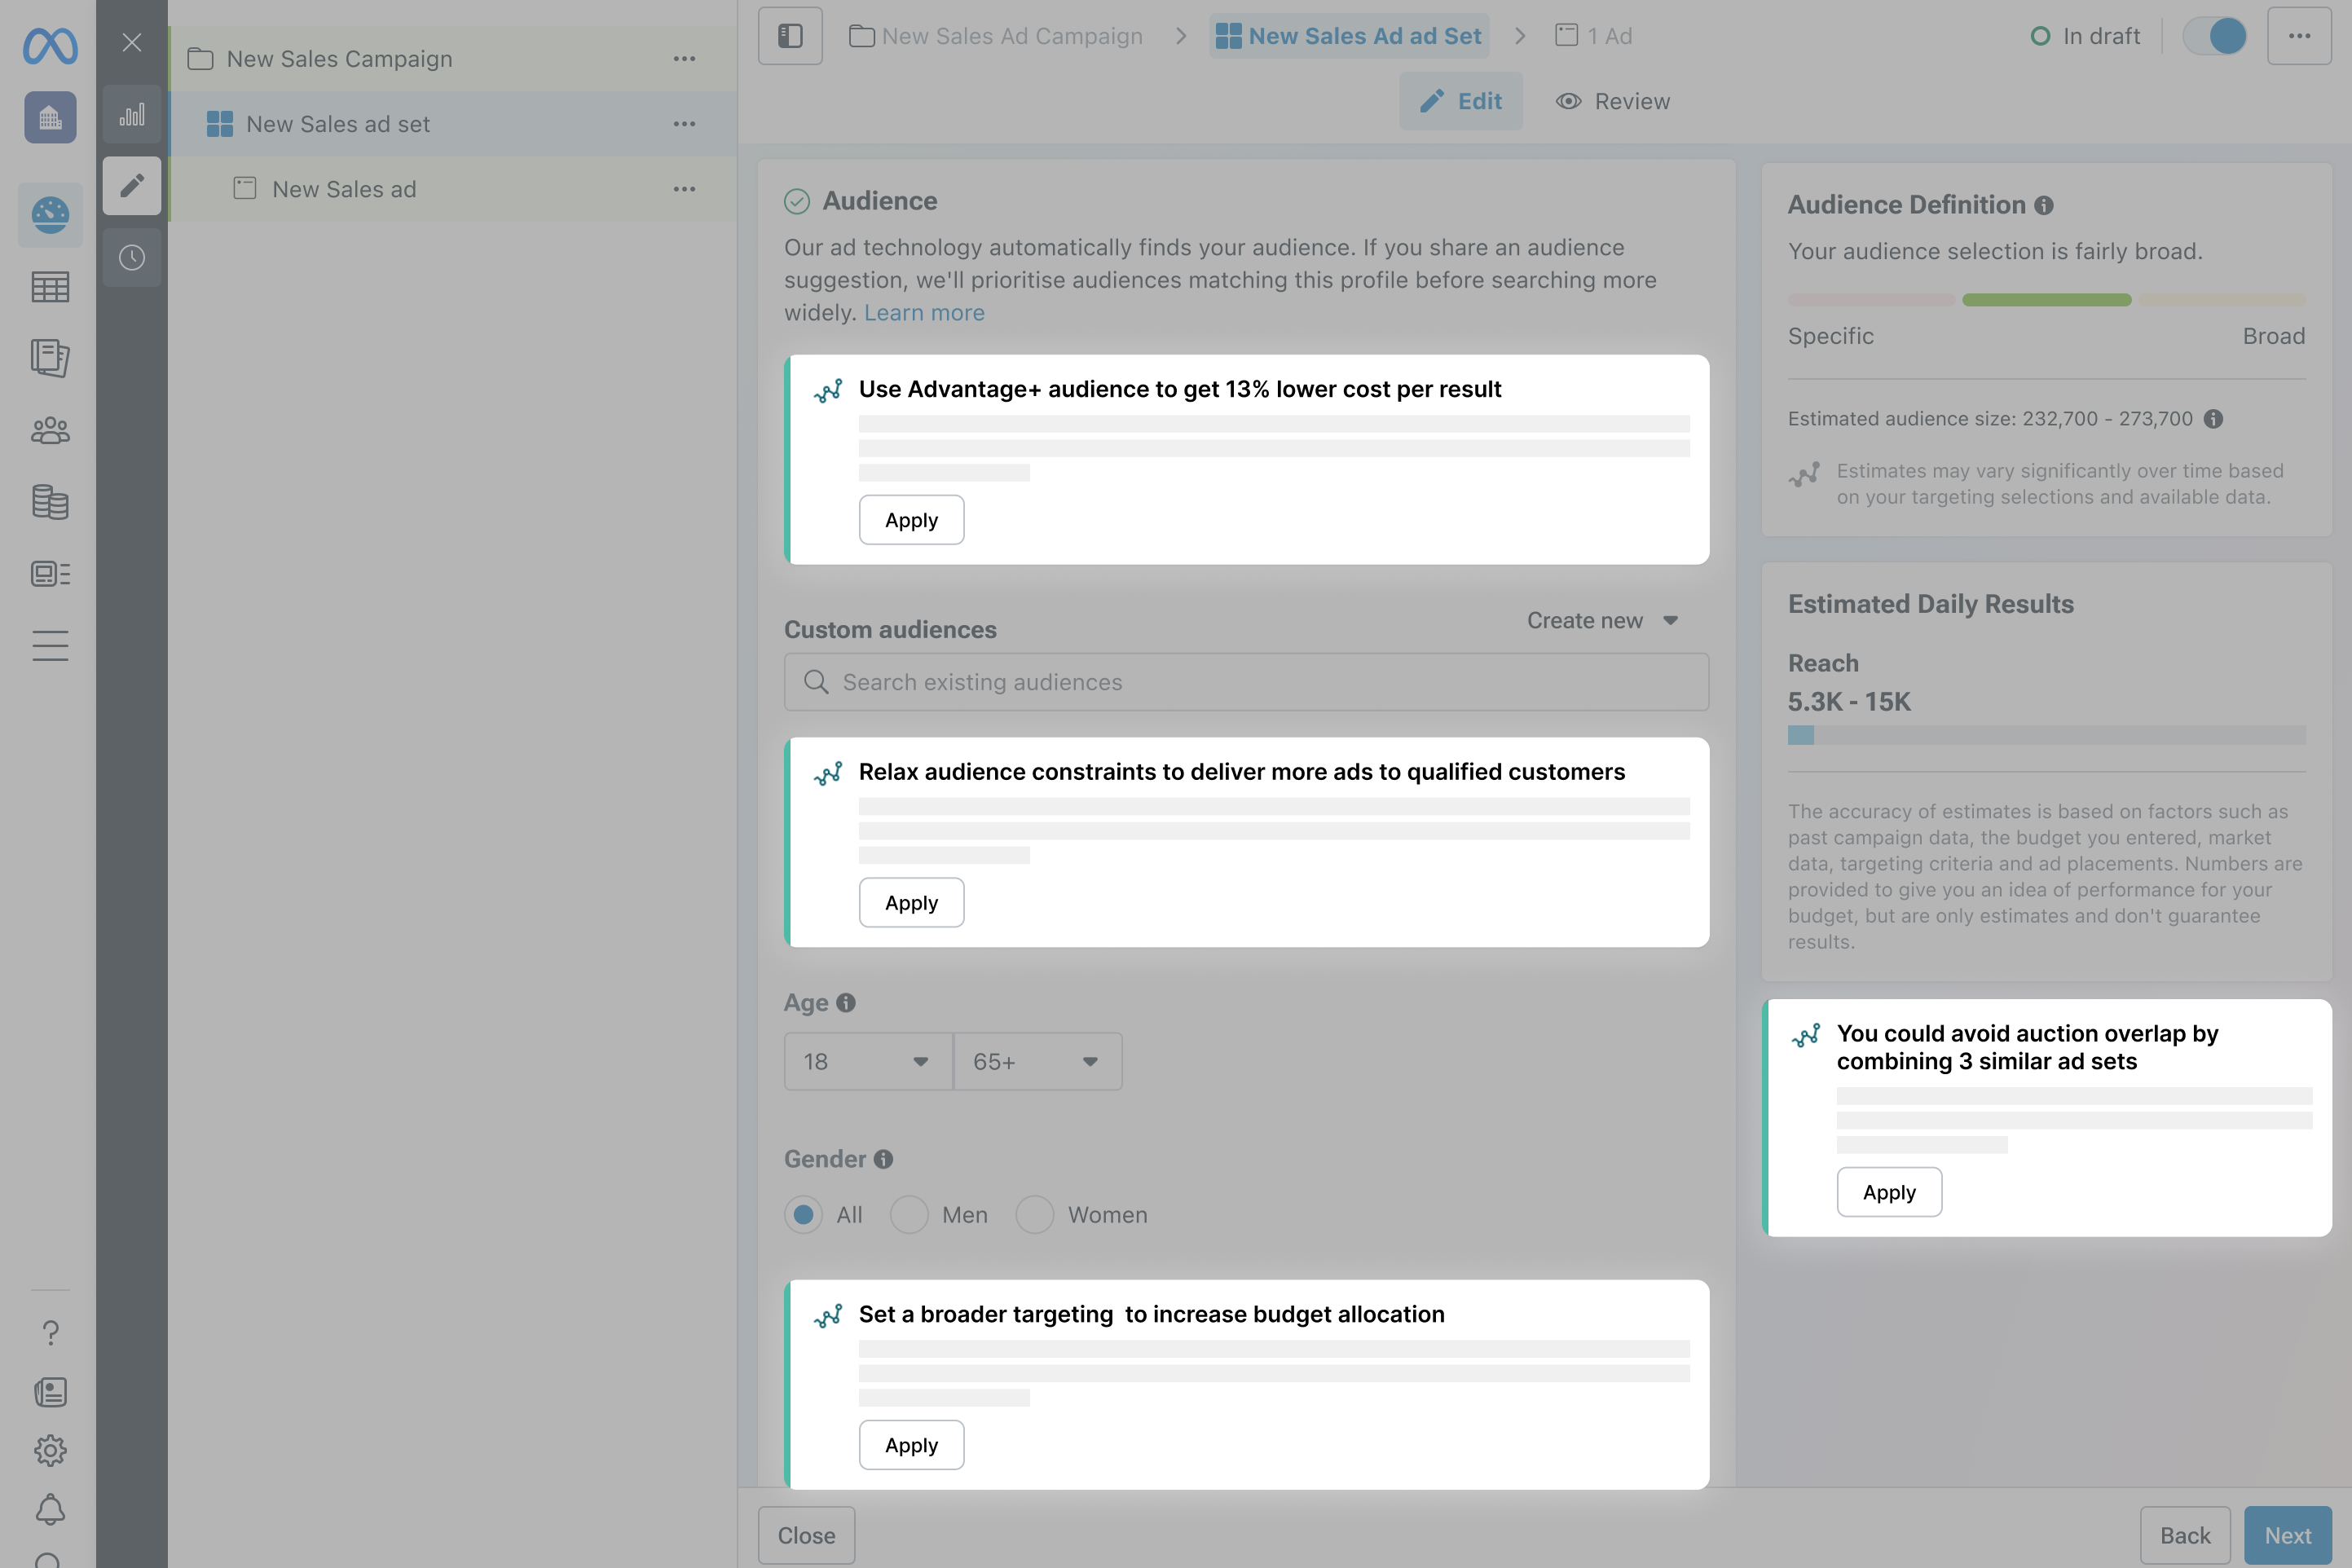This screenshot has width=2352, height=1568.
Task: Click the Close button
Action: click(806, 1535)
